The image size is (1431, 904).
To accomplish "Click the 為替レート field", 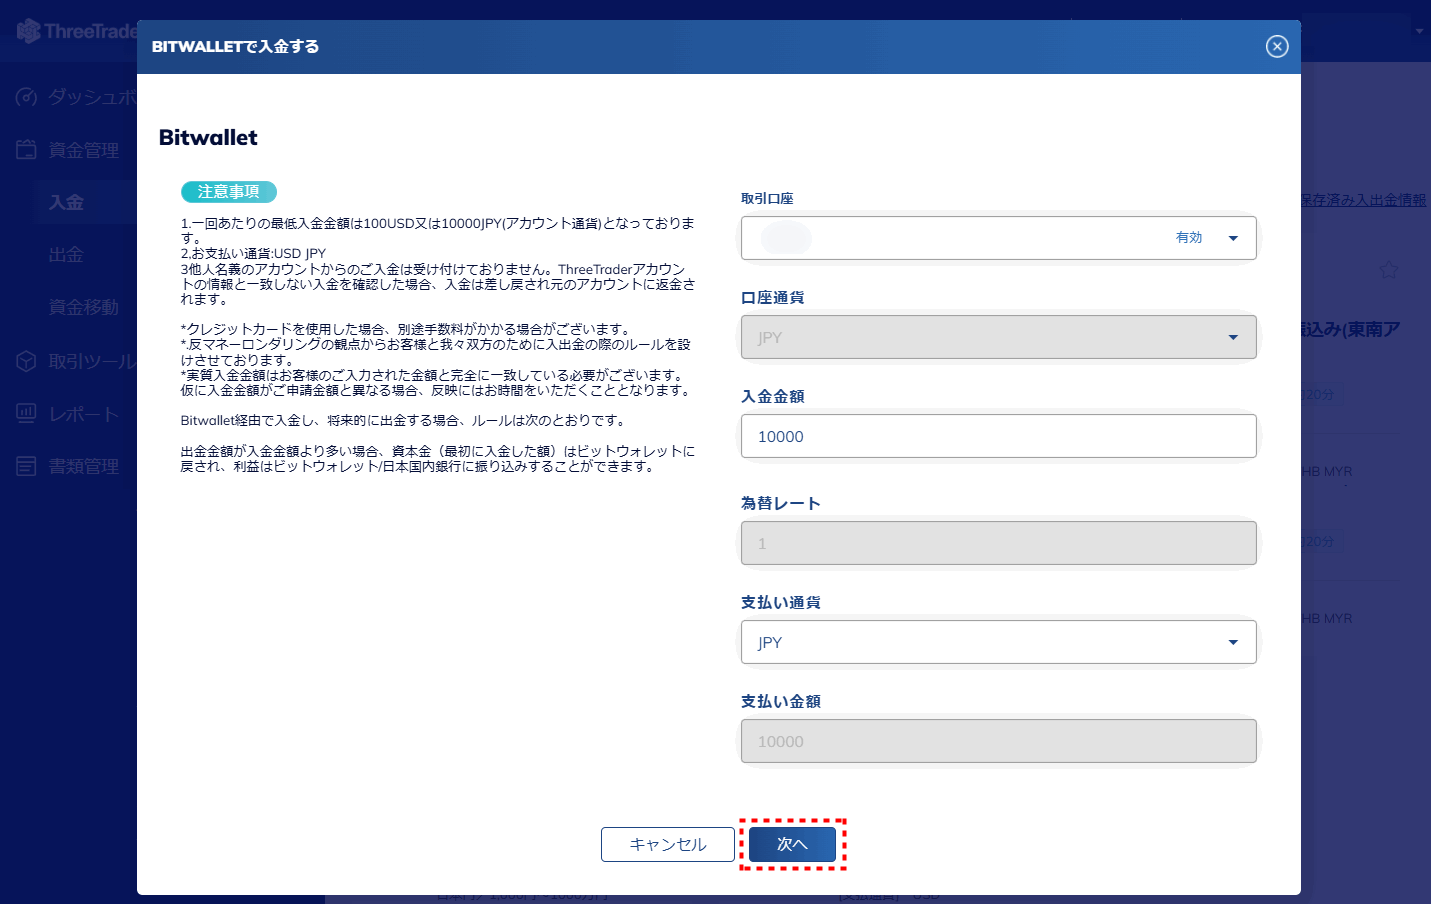I will [x=998, y=543].
